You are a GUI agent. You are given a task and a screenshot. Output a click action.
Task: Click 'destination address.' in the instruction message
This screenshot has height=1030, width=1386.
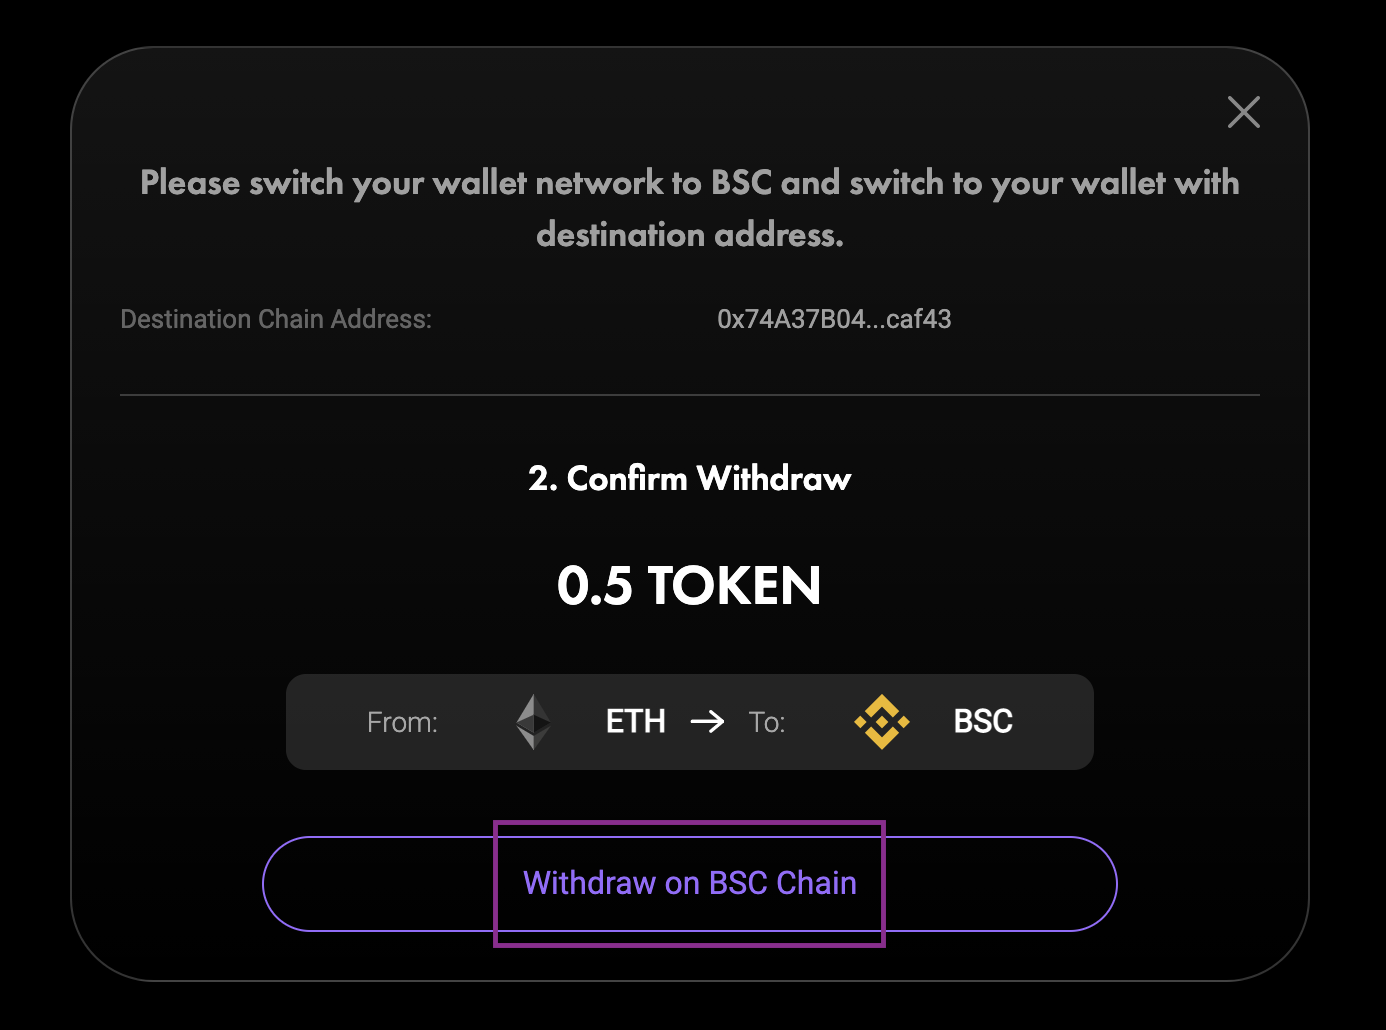pyautogui.click(x=690, y=235)
